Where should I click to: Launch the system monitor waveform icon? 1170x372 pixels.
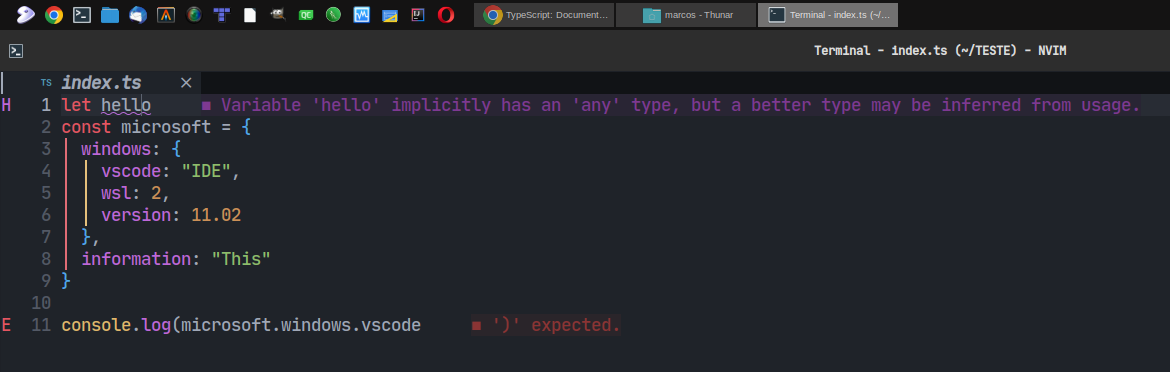(x=362, y=15)
